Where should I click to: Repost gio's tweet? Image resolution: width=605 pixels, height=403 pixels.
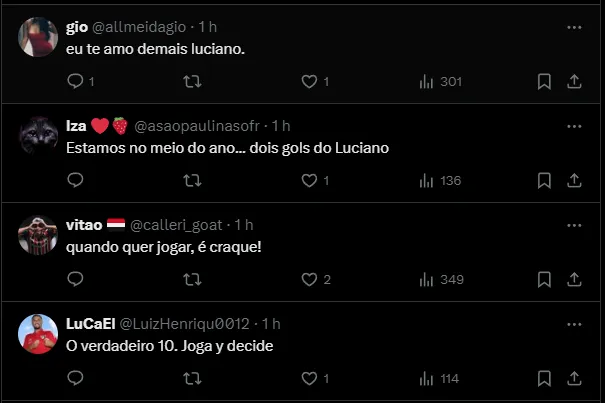(x=192, y=82)
